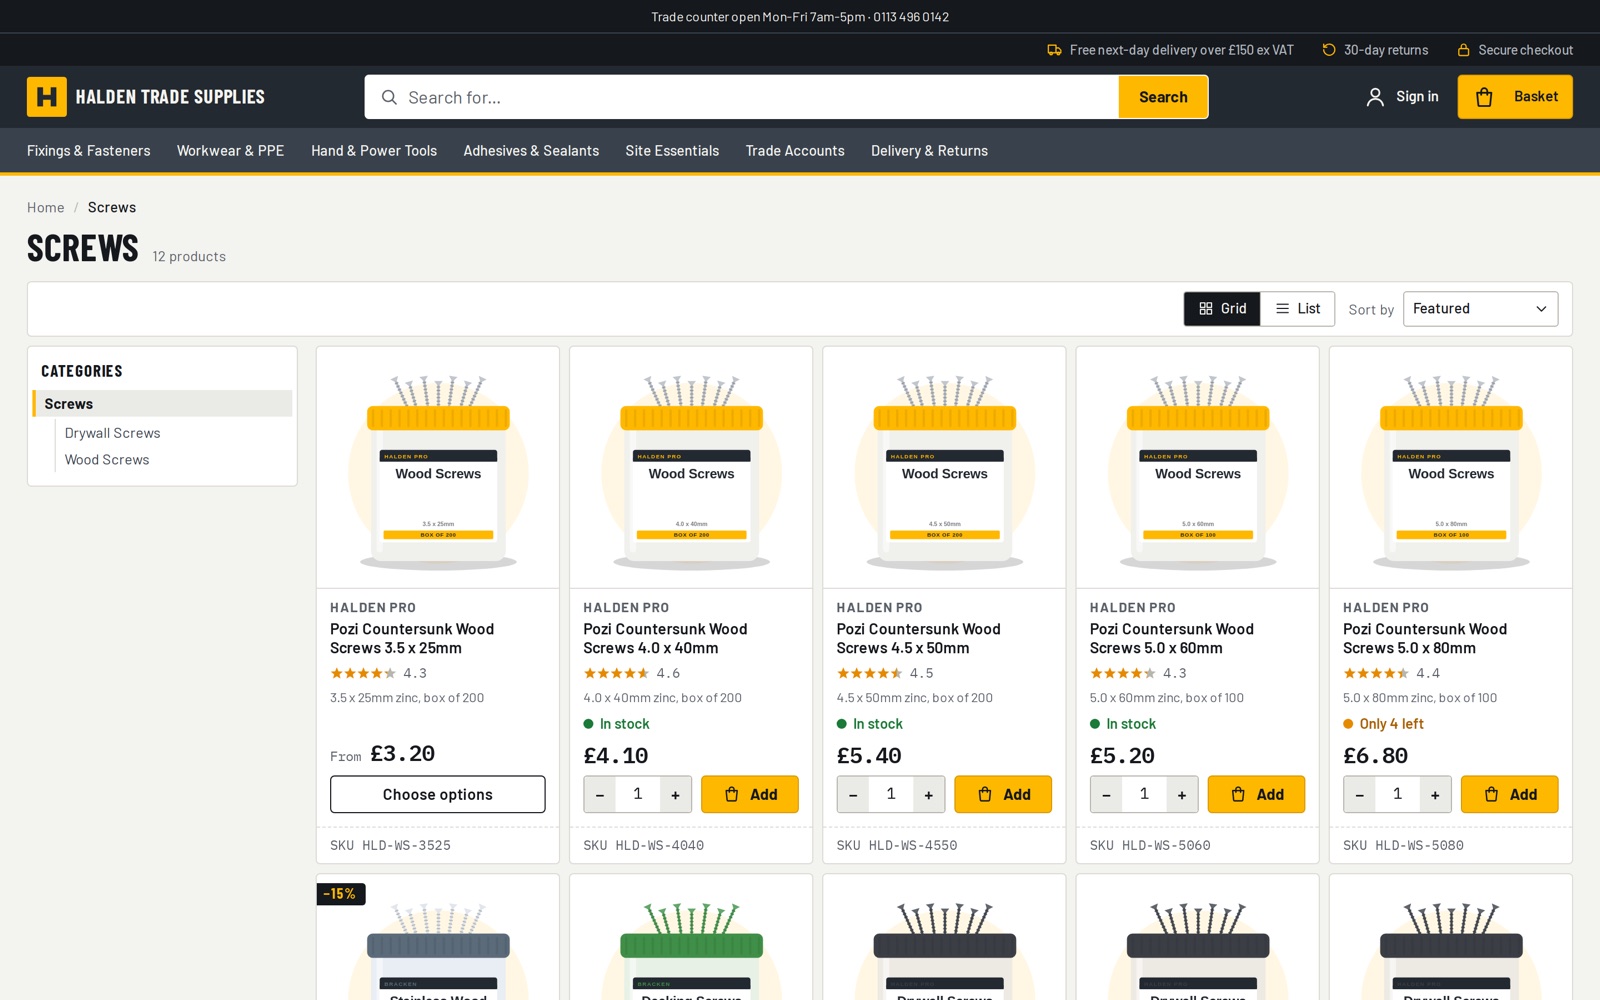Open Pozi Countersunk Wood Screws 4.0 x 40mm title
The image size is (1600, 1000).
click(666, 638)
